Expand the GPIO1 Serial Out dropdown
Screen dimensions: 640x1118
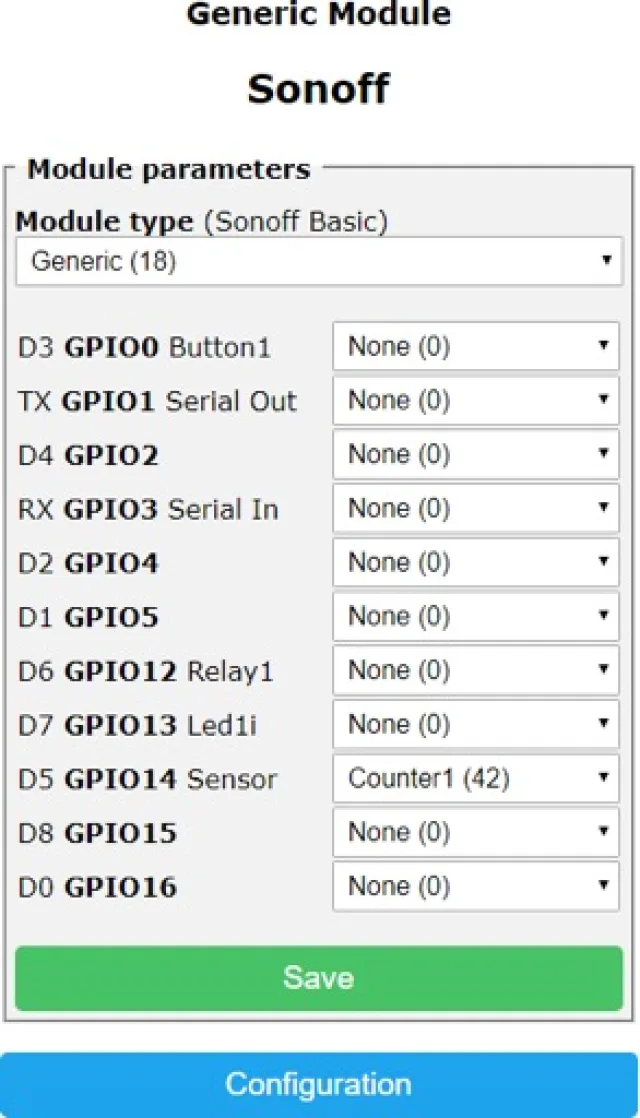(476, 401)
